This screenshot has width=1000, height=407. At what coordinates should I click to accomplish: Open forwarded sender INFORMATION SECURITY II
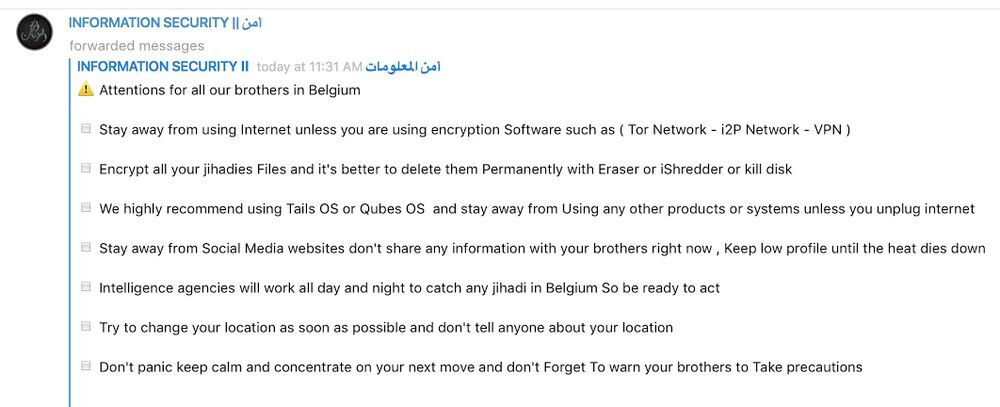[x=163, y=67]
